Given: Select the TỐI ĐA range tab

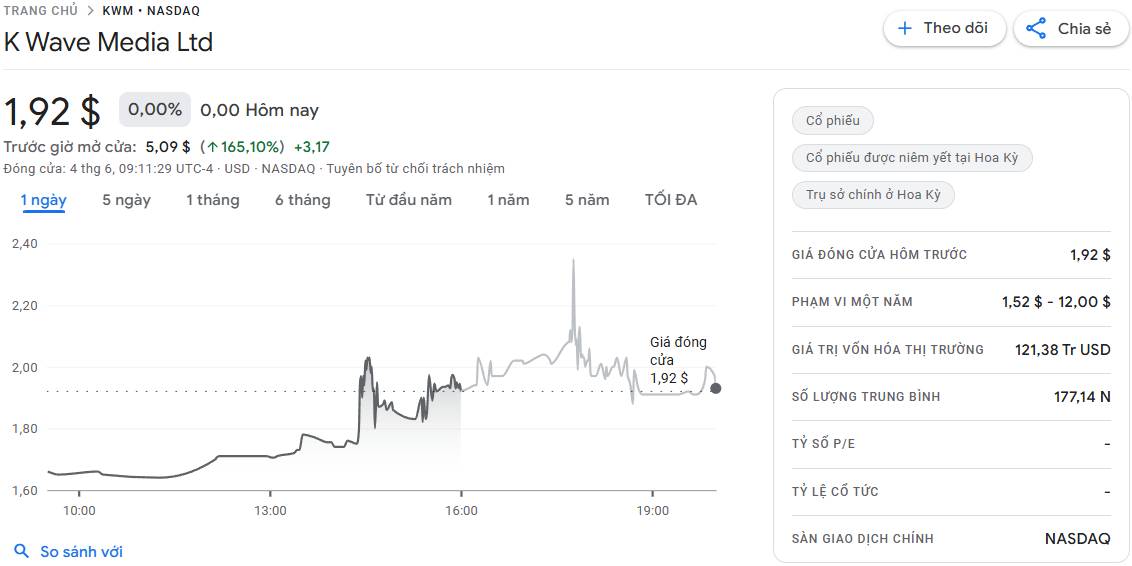Looking at the screenshot, I should point(671,200).
